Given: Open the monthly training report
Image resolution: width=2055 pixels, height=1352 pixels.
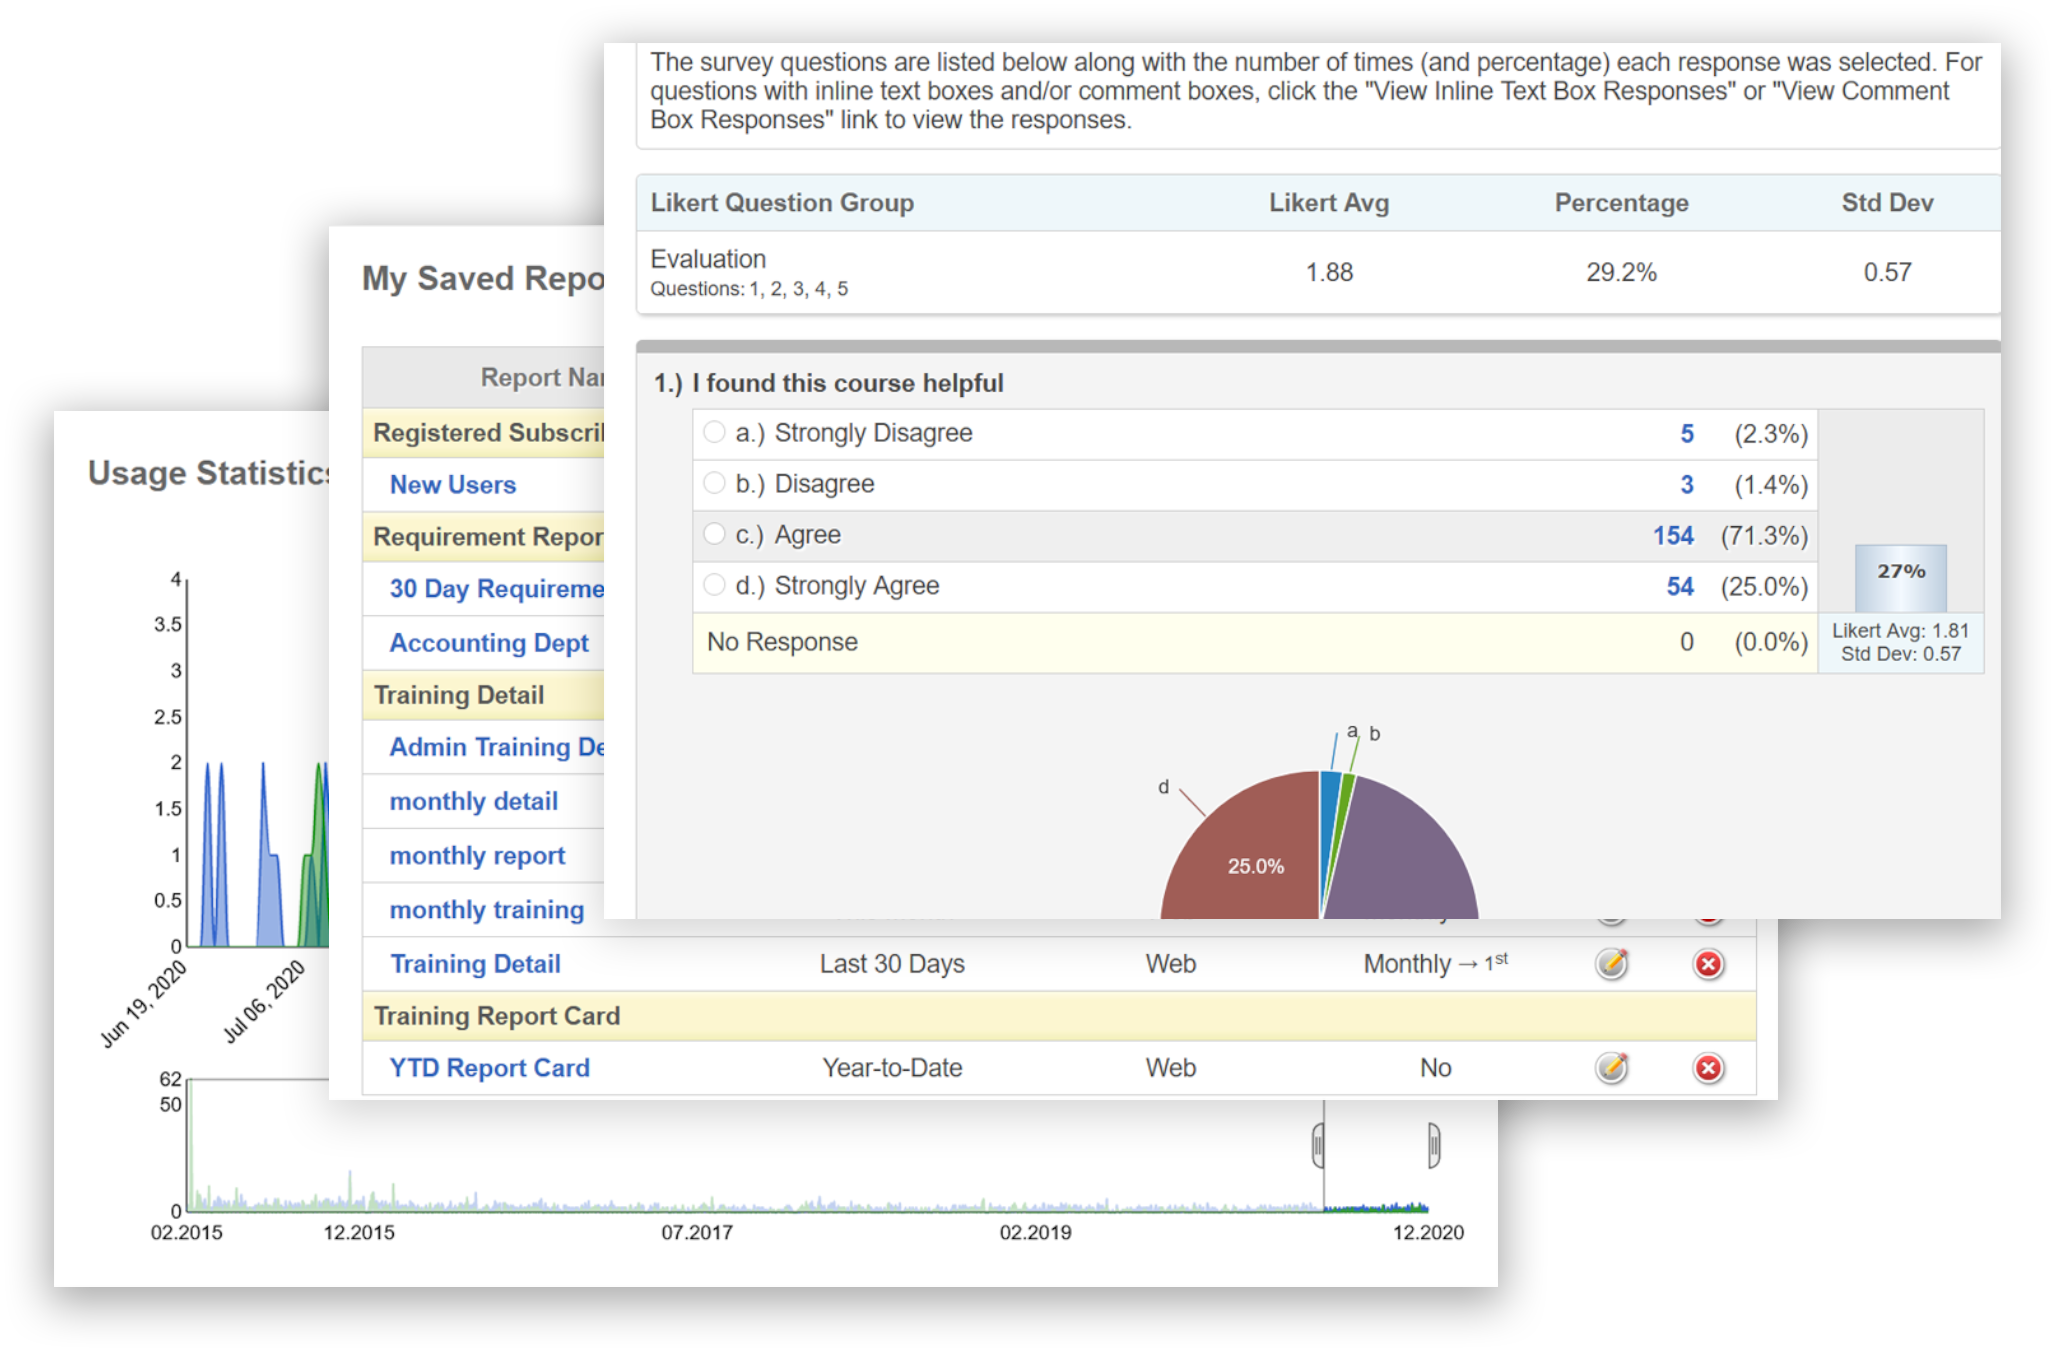Looking at the screenshot, I should tap(486, 910).
